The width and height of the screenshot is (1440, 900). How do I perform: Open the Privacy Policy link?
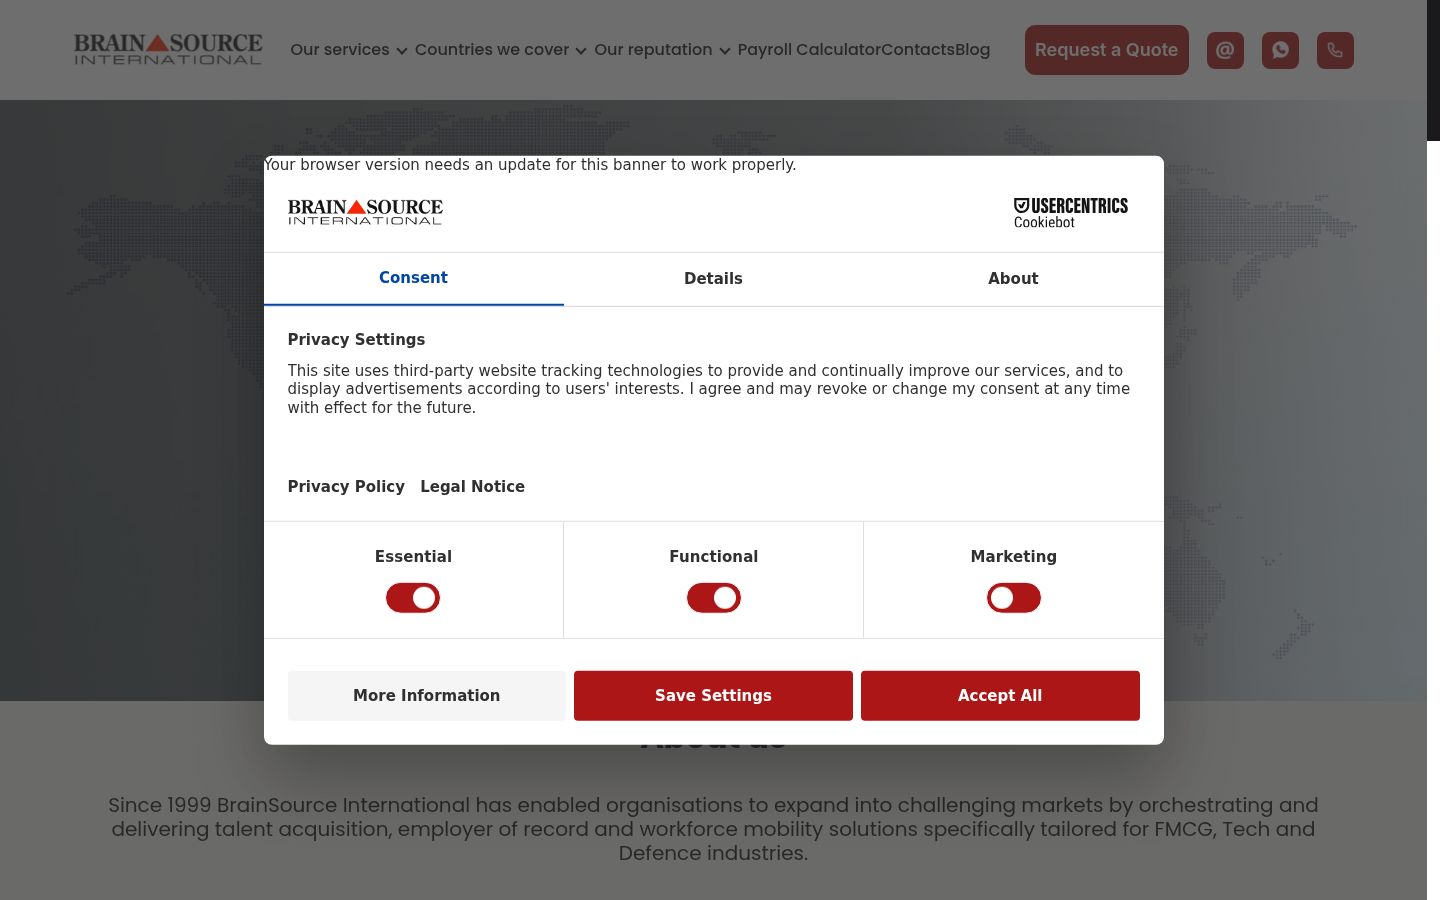(346, 487)
